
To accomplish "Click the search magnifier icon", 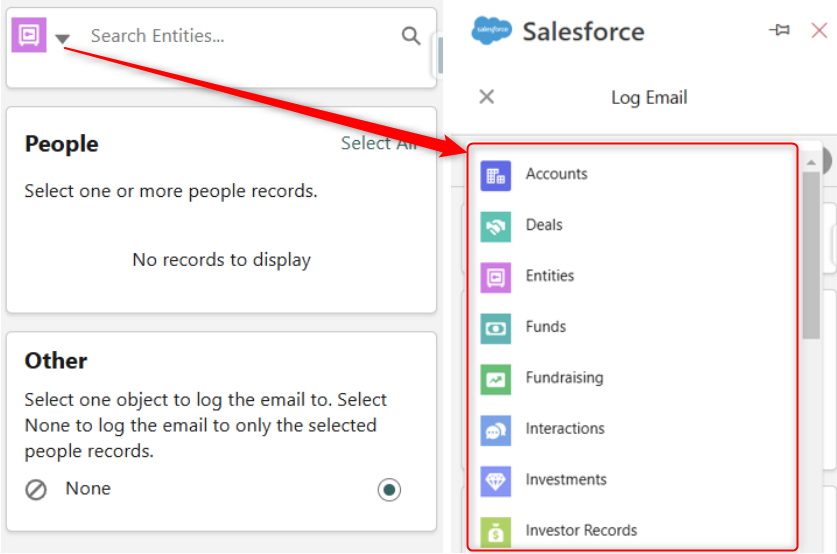I will [411, 36].
